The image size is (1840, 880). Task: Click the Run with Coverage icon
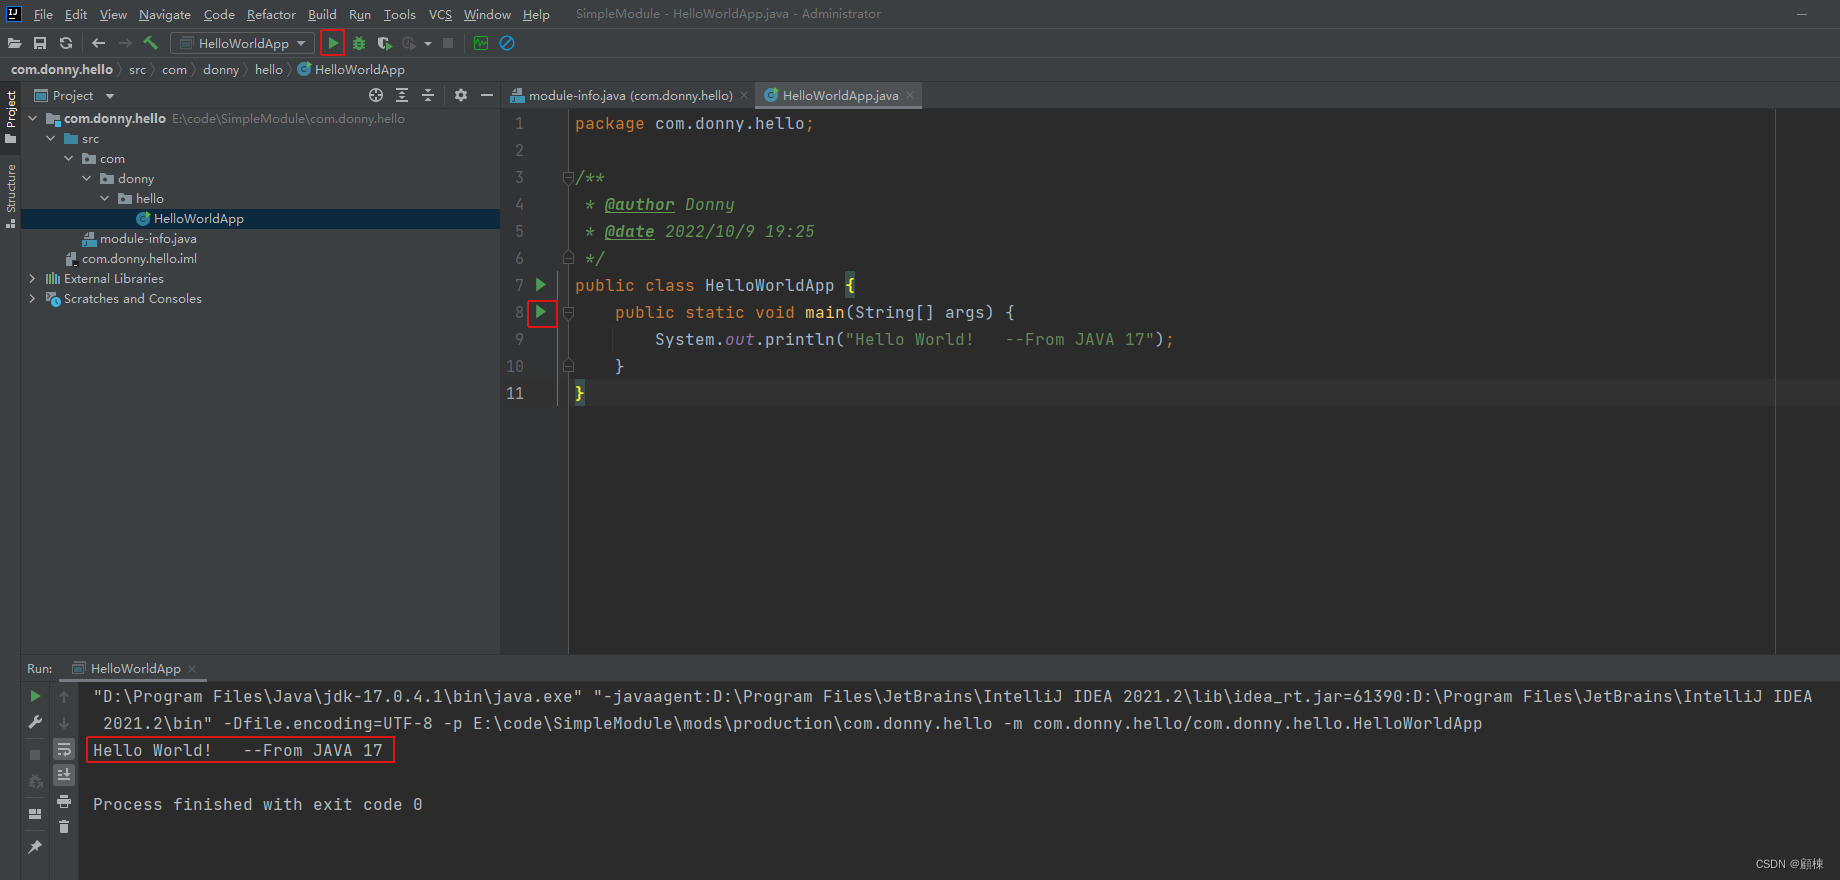click(x=384, y=43)
